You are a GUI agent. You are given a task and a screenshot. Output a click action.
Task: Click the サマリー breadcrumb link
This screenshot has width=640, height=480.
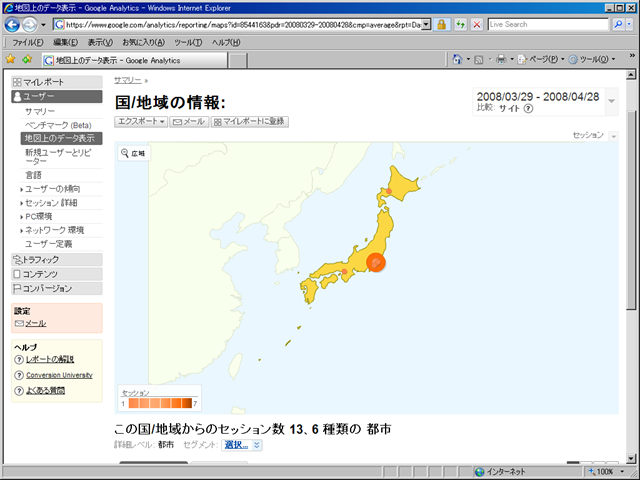(128, 80)
